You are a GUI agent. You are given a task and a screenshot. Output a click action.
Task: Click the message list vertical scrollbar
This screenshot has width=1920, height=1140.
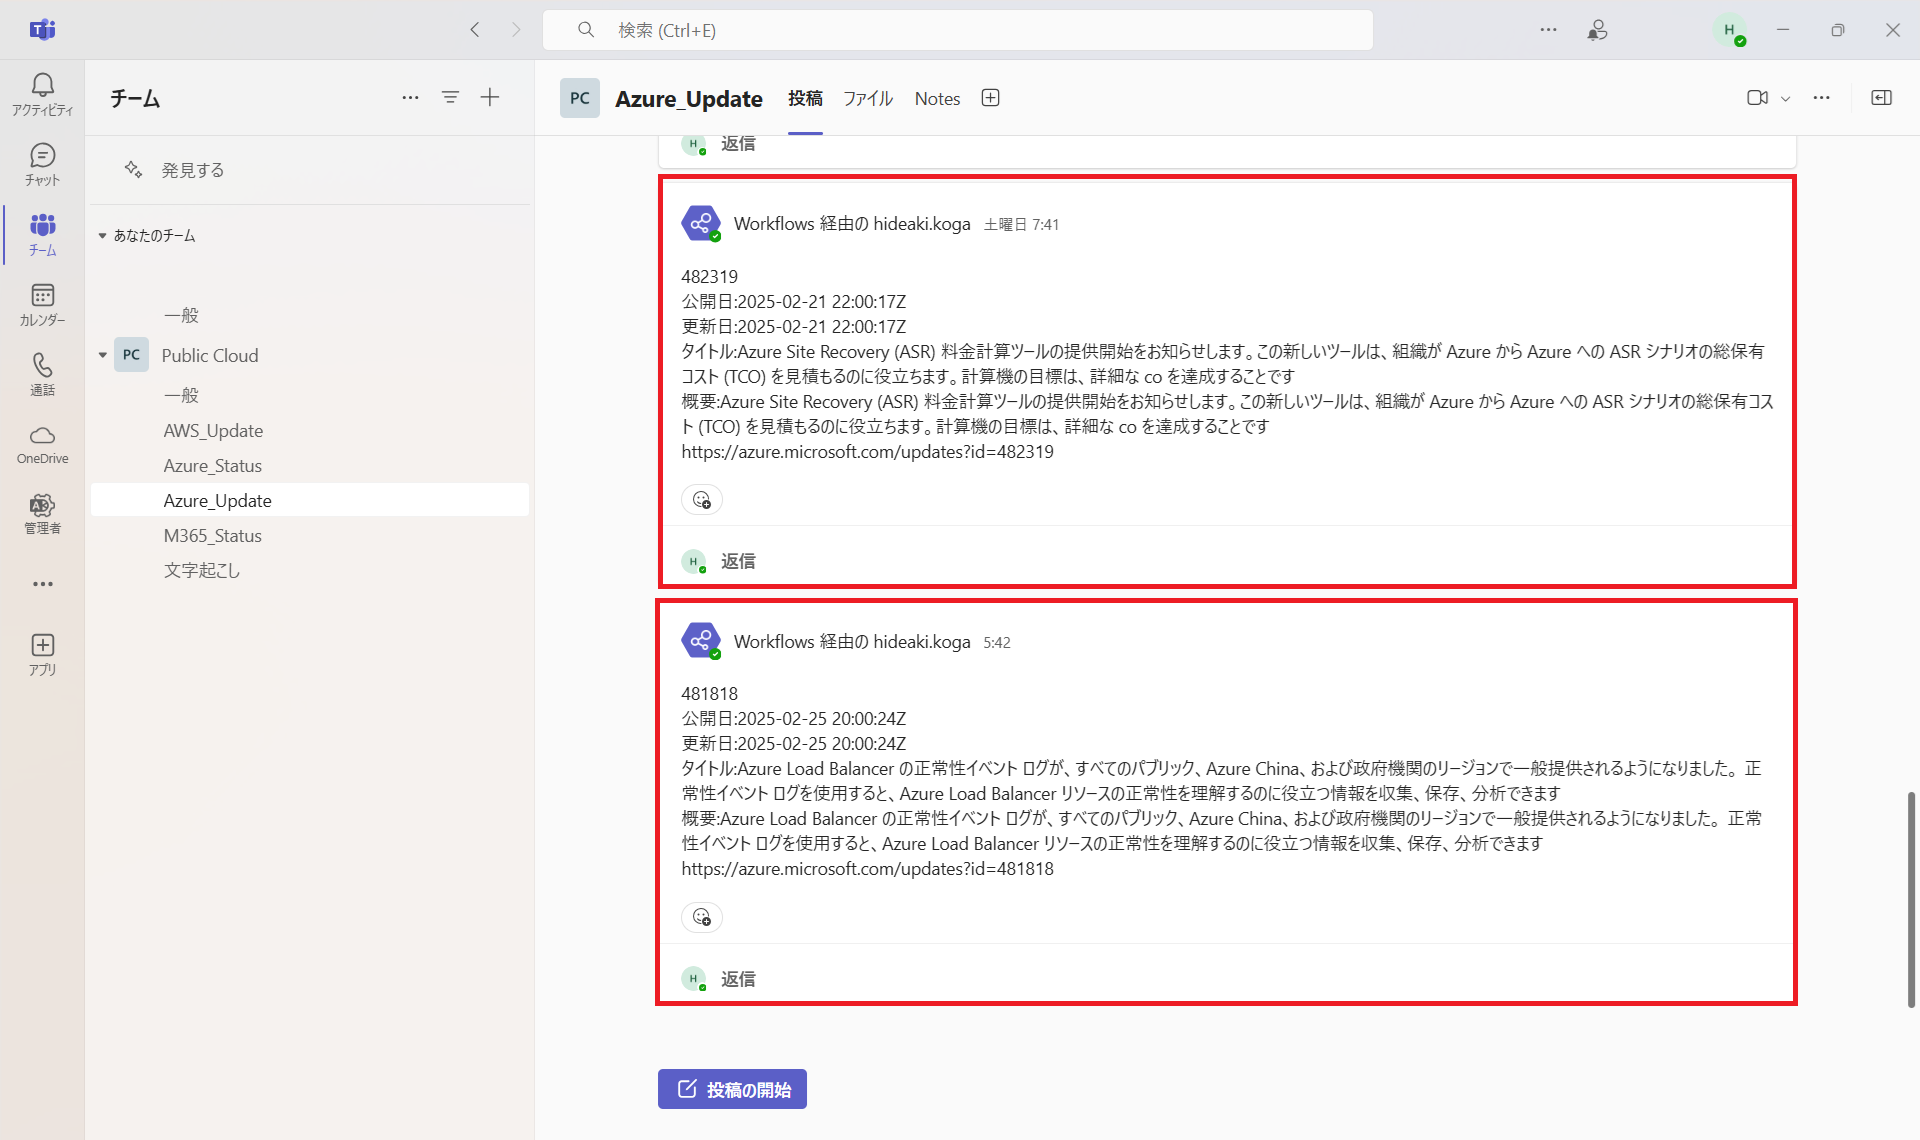1910,898
